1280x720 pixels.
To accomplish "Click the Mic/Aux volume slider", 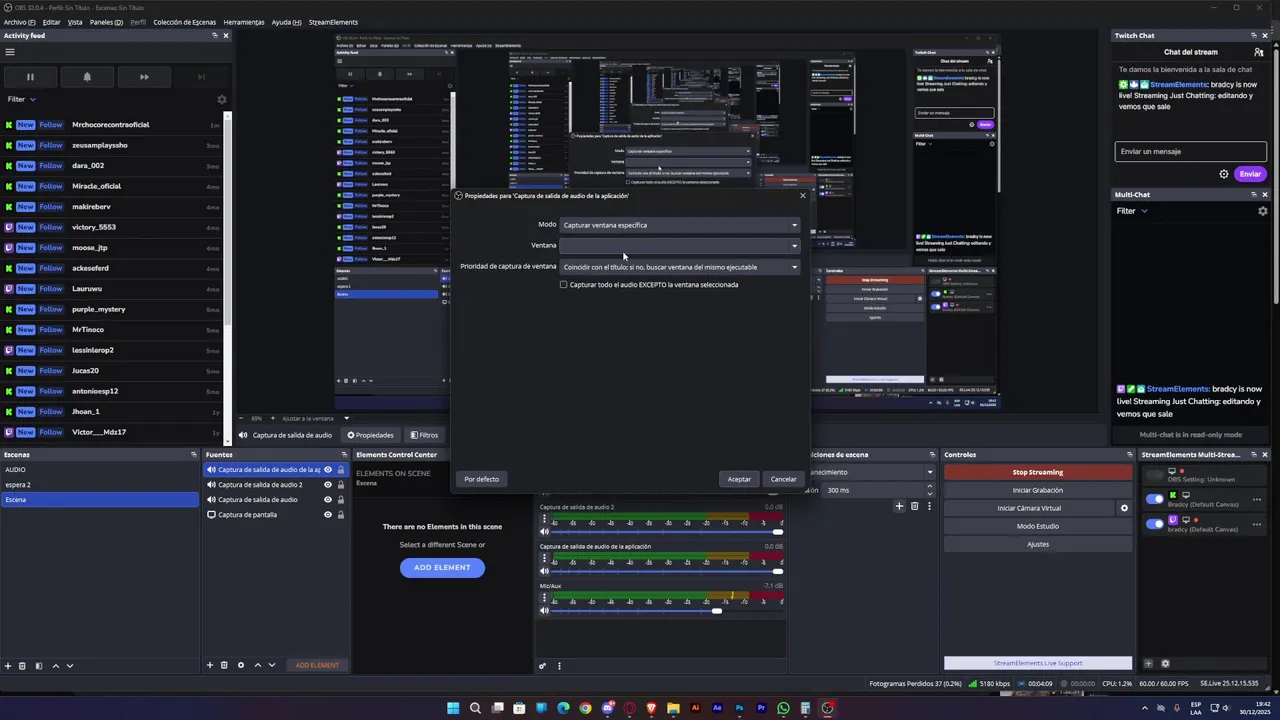I will pyautogui.click(x=665, y=611).
